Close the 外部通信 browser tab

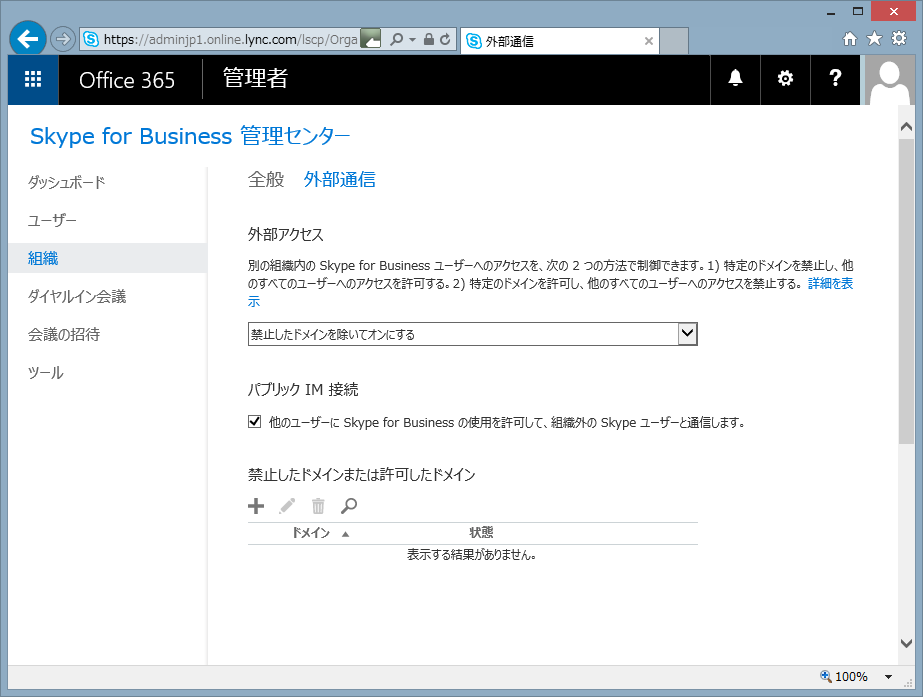point(649,41)
